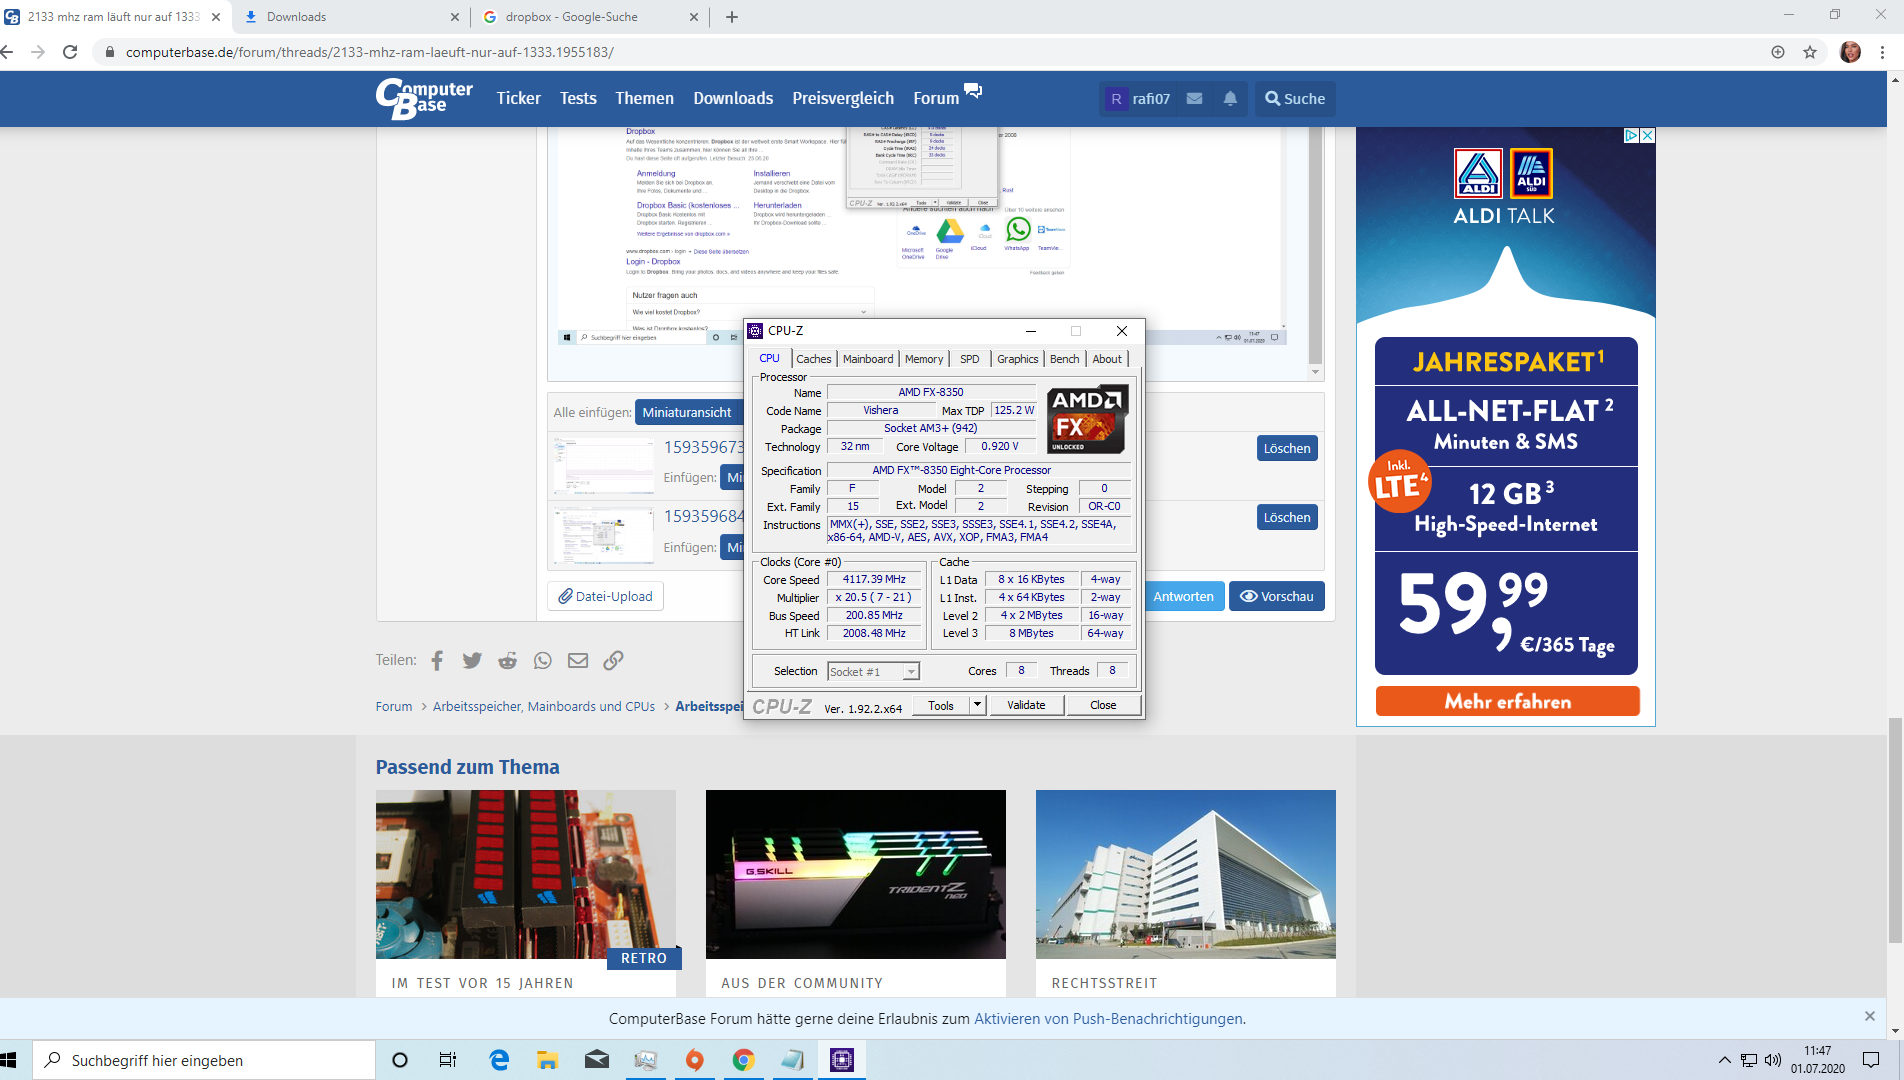Click the CPU-Z Tools button

[x=941, y=705]
